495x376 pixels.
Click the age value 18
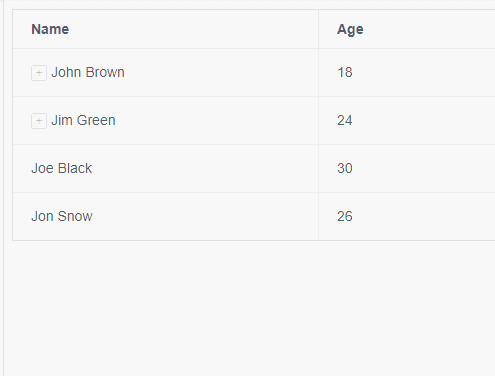click(345, 72)
